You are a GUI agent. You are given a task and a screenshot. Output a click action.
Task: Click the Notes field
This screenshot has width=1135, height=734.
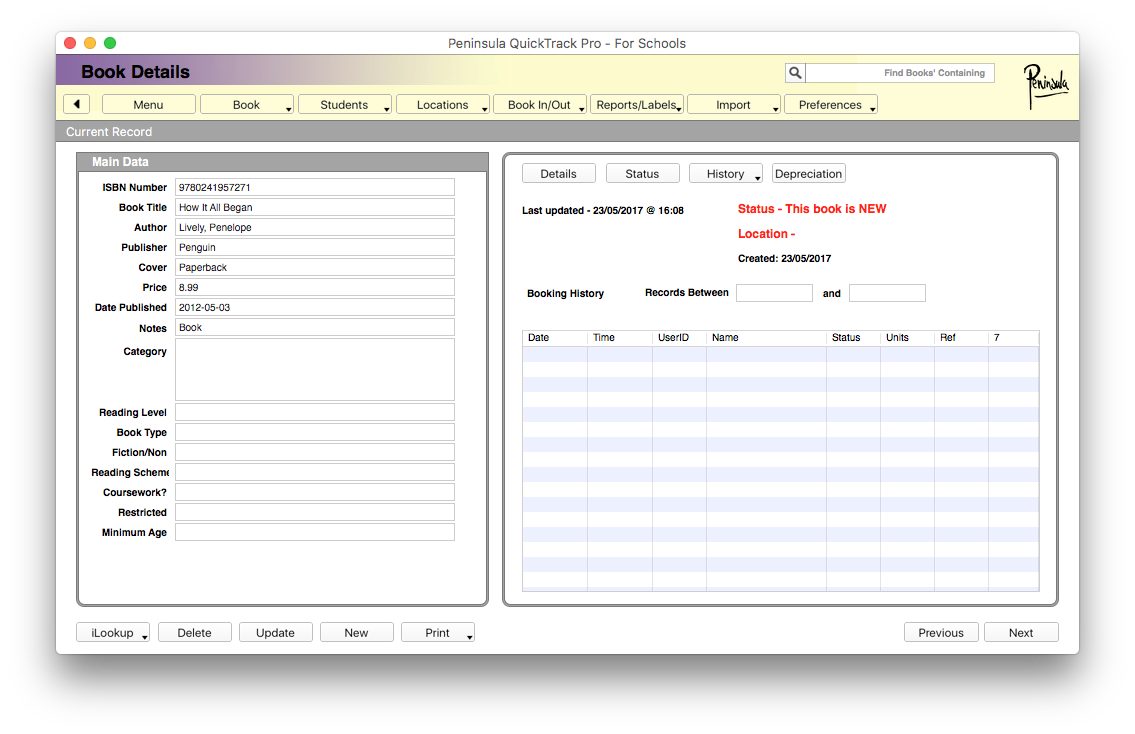click(315, 328)
